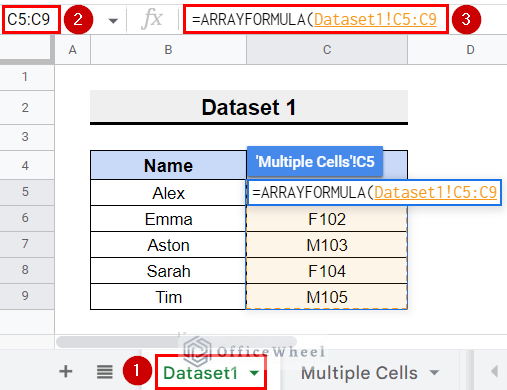Click the add new sheet plus icon
This screenshot has width=507, height=390.
coord(66,371)
